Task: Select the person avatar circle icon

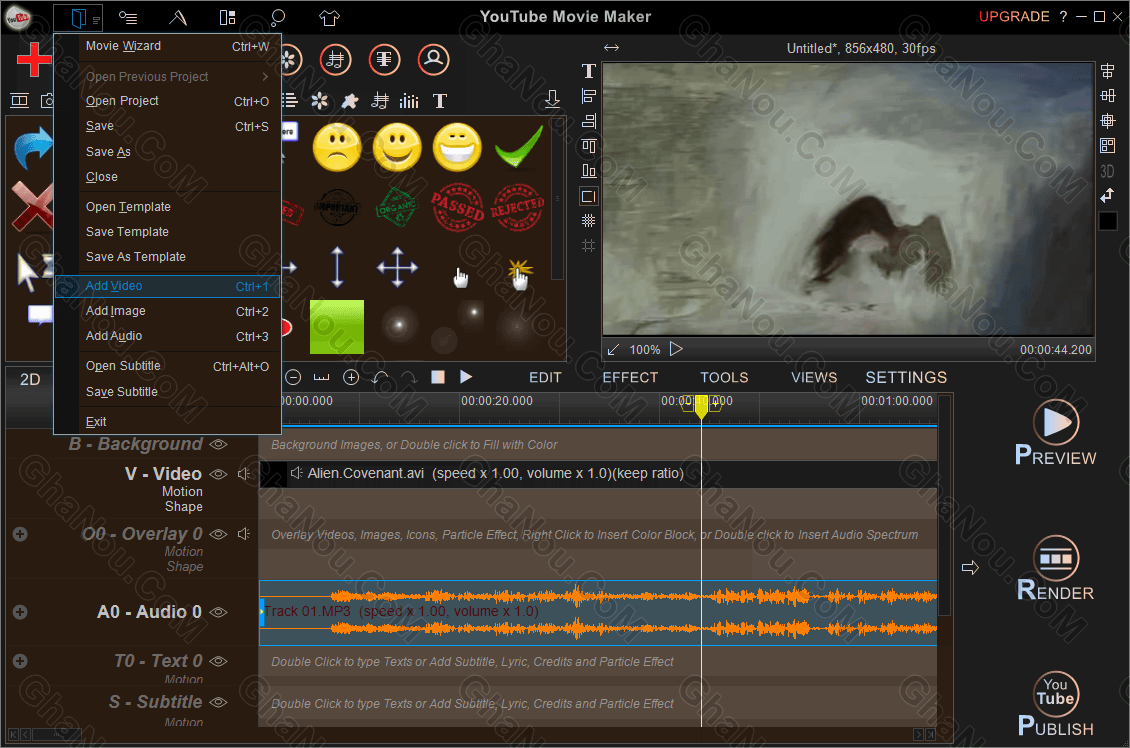Action: [x=433, y=59]
